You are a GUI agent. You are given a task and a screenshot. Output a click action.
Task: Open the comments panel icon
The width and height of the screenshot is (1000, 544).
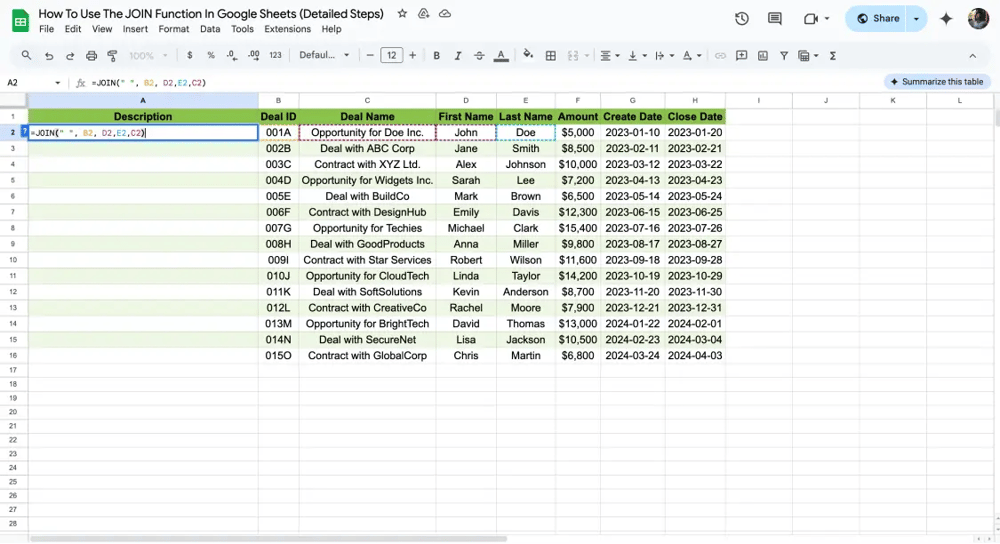(x=774, y=19)
